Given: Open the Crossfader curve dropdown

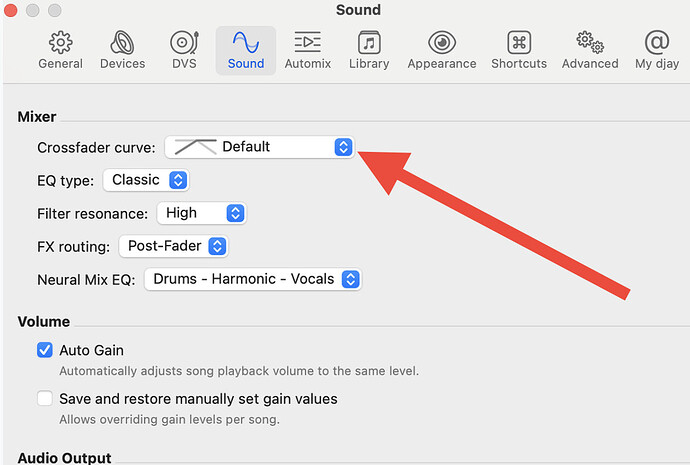Looking at the screenshot, I should [260, 147].
